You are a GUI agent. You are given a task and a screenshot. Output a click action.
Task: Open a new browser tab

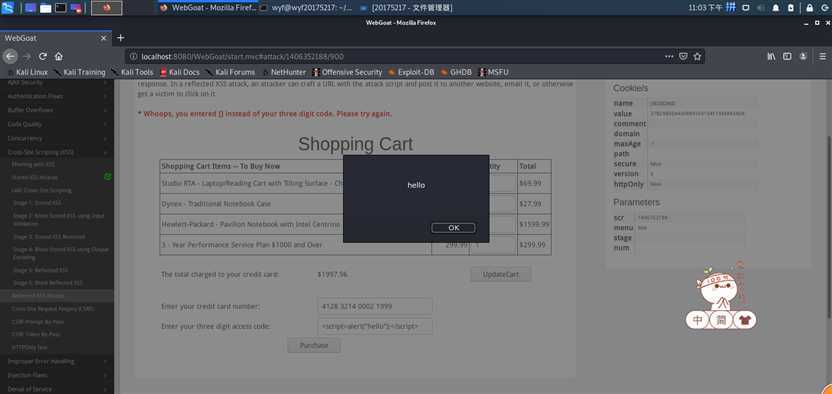coord(120,38)
